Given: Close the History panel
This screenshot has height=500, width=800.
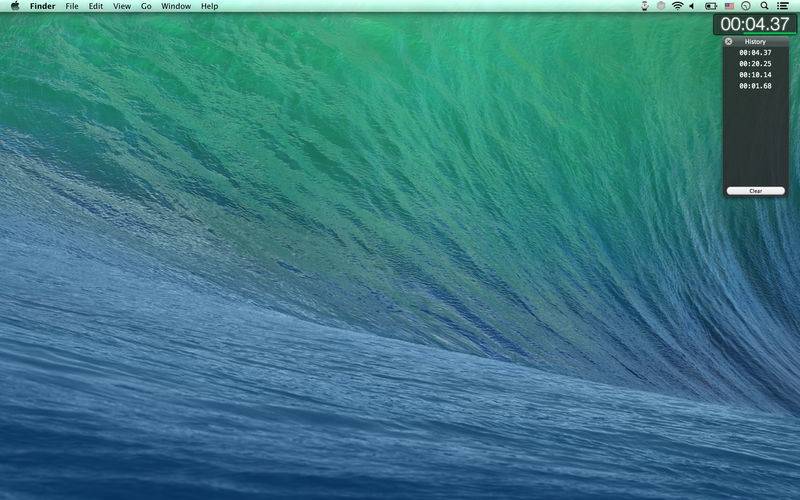Looking at the screenshot, I should [x=729, y=41].
